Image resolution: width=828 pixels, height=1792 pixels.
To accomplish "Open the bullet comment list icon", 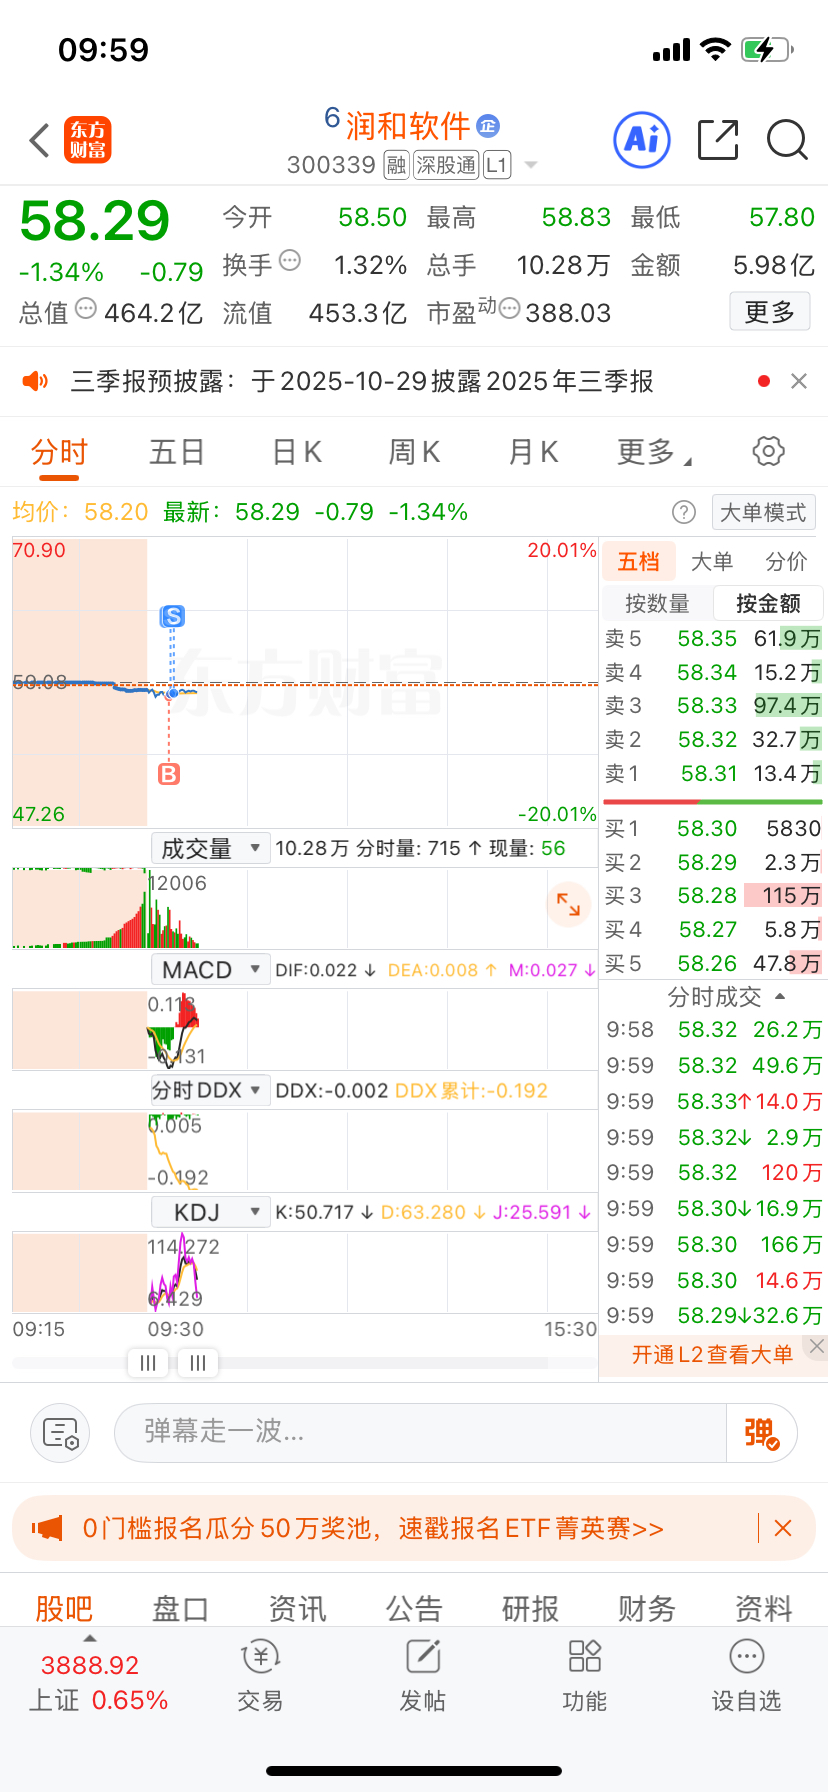I will coord(60,1433).
